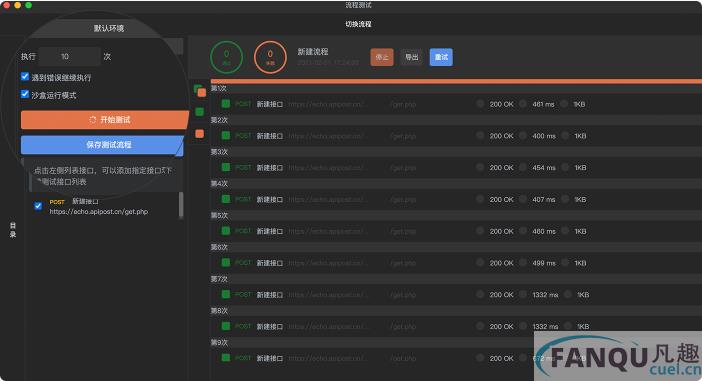Click time icon beside 461 ms
Viewport: 702px width, 381px height.
522,104
